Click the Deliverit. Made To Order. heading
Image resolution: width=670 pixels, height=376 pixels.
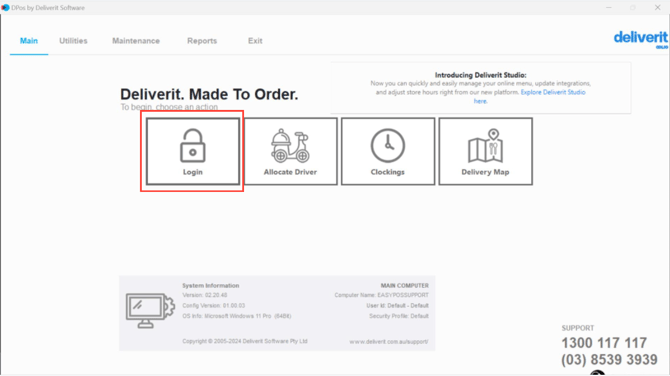209,94
